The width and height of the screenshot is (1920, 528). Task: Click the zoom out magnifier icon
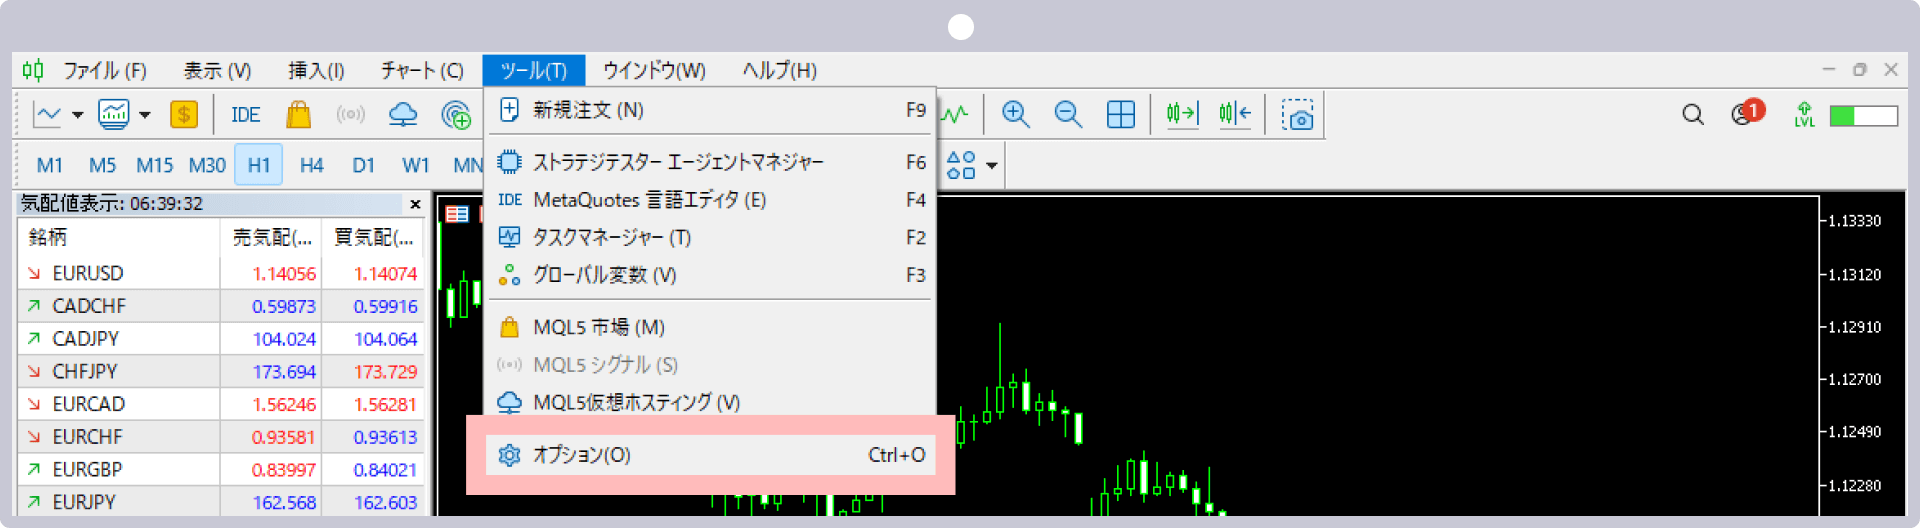1068,114
